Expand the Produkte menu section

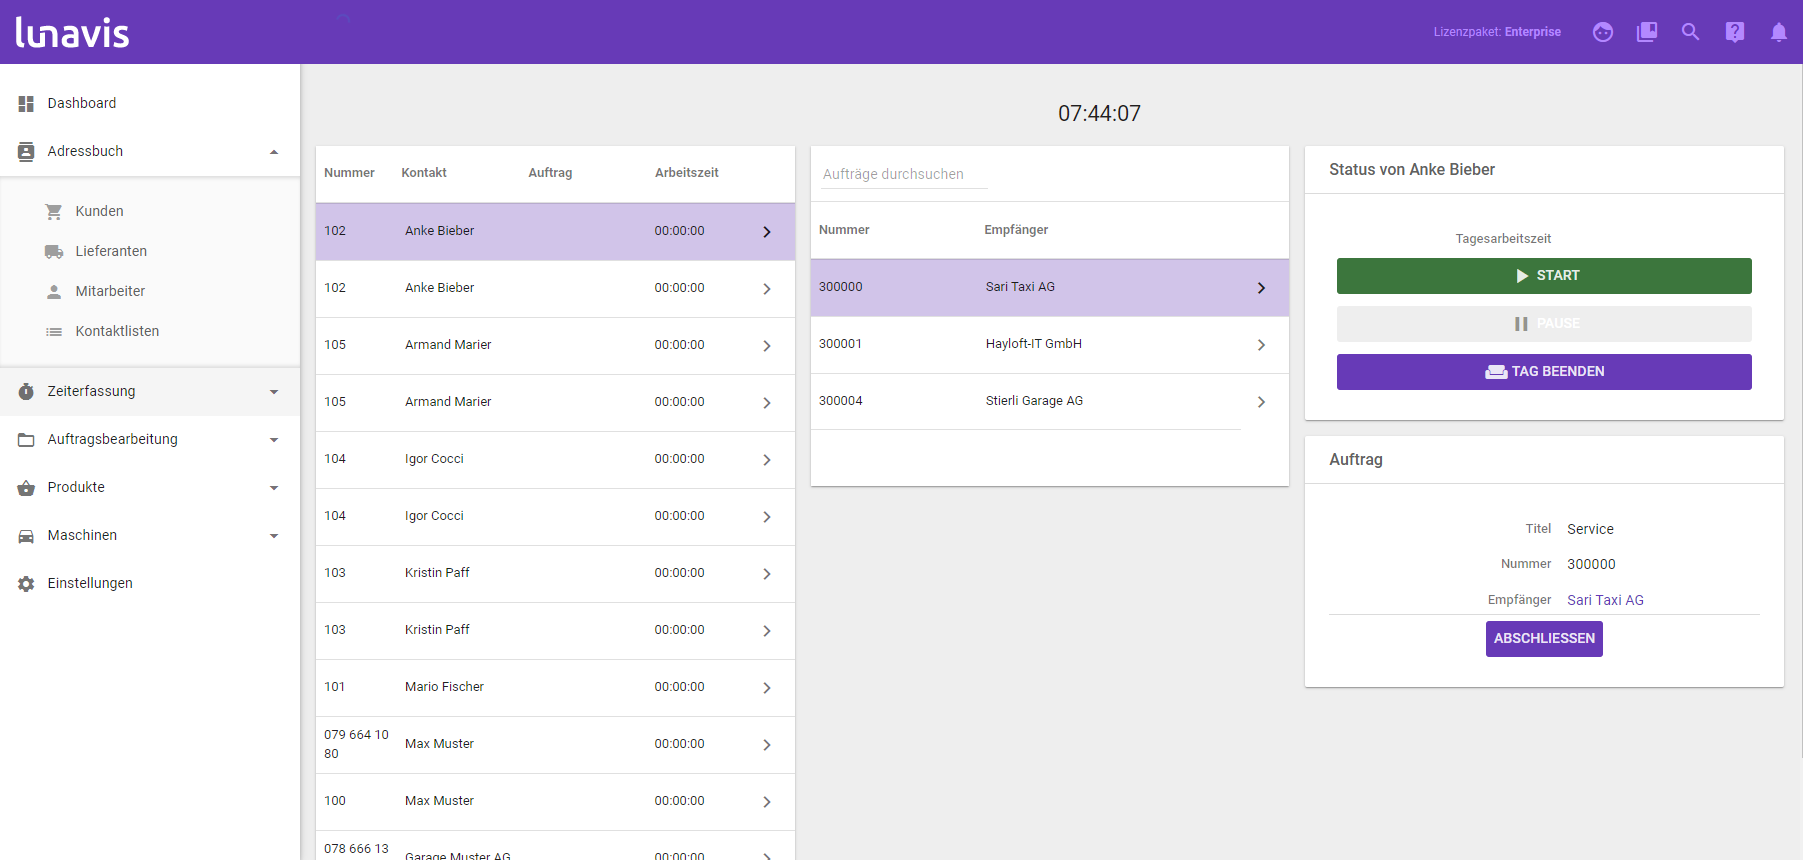coord(273,488)
